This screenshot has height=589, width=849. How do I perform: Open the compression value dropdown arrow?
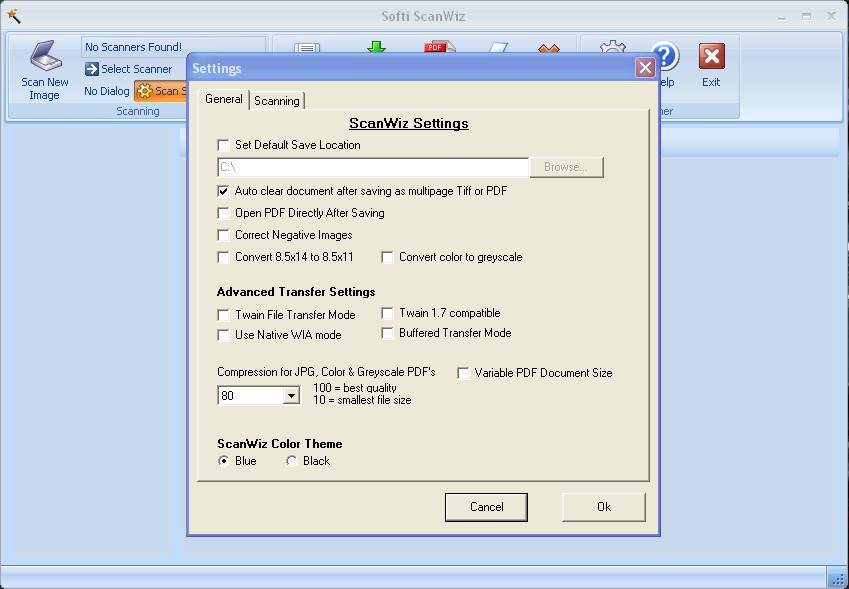pos(291,396)
